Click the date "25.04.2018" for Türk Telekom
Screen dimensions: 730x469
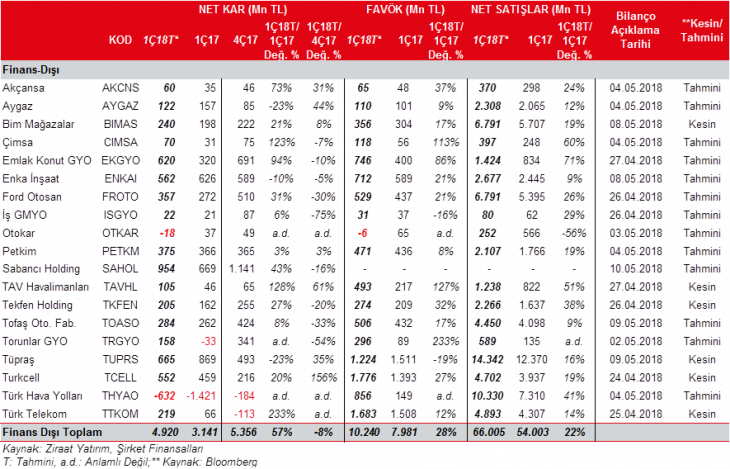pyautogui.click(x=635, y=414)
